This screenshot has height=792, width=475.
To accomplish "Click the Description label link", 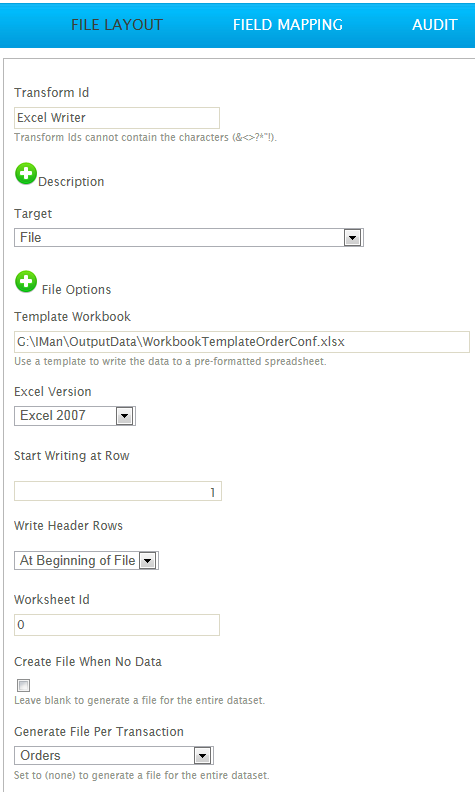I will point(71,182).
